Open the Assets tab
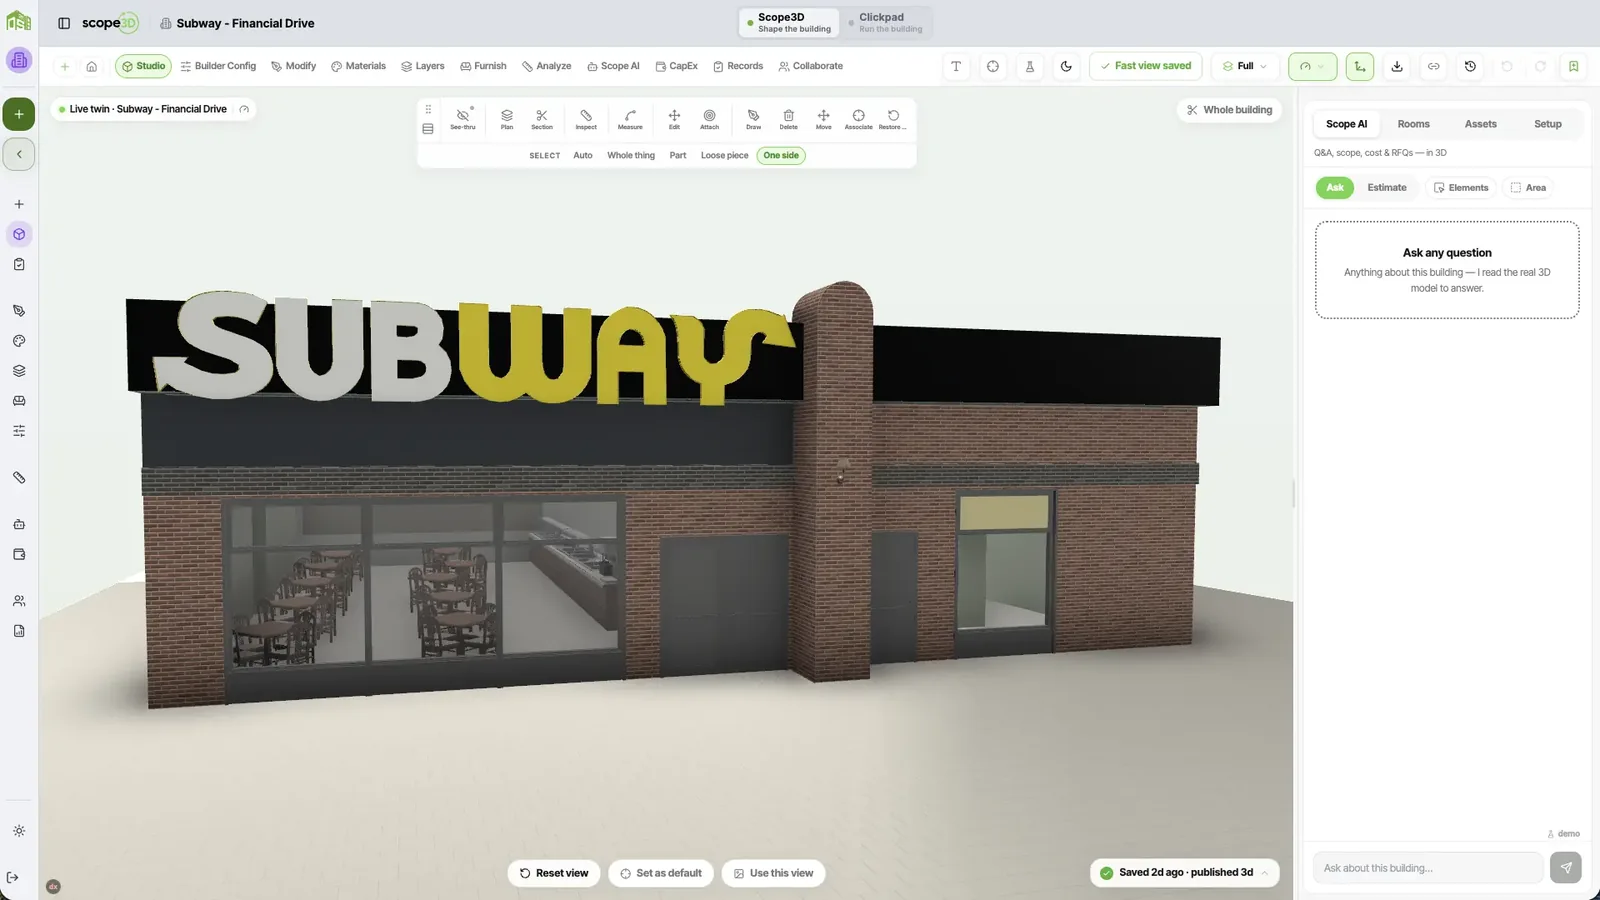1600x900 pixels. (x=1480, y=124)
